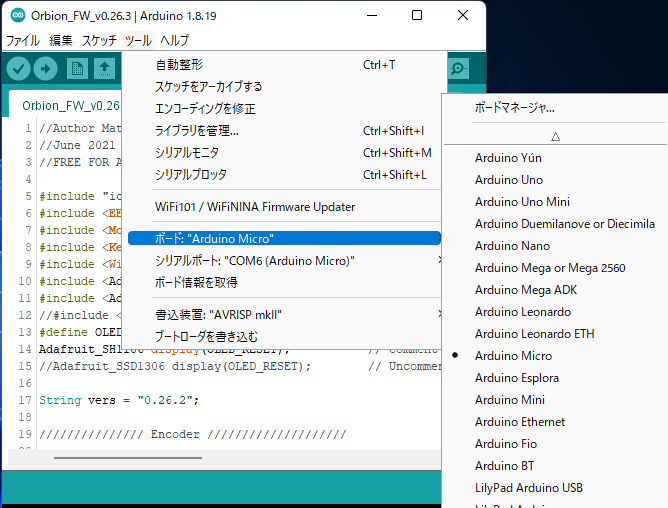Open the スケッチ menu
This screenshot has width=668, height=508.
tap(99, 40)
